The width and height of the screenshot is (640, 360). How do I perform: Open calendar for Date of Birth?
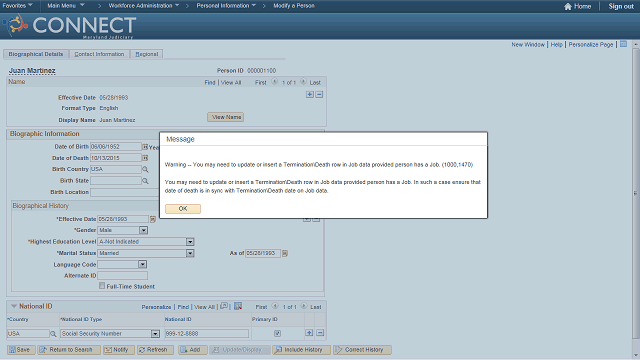point(145,147)
